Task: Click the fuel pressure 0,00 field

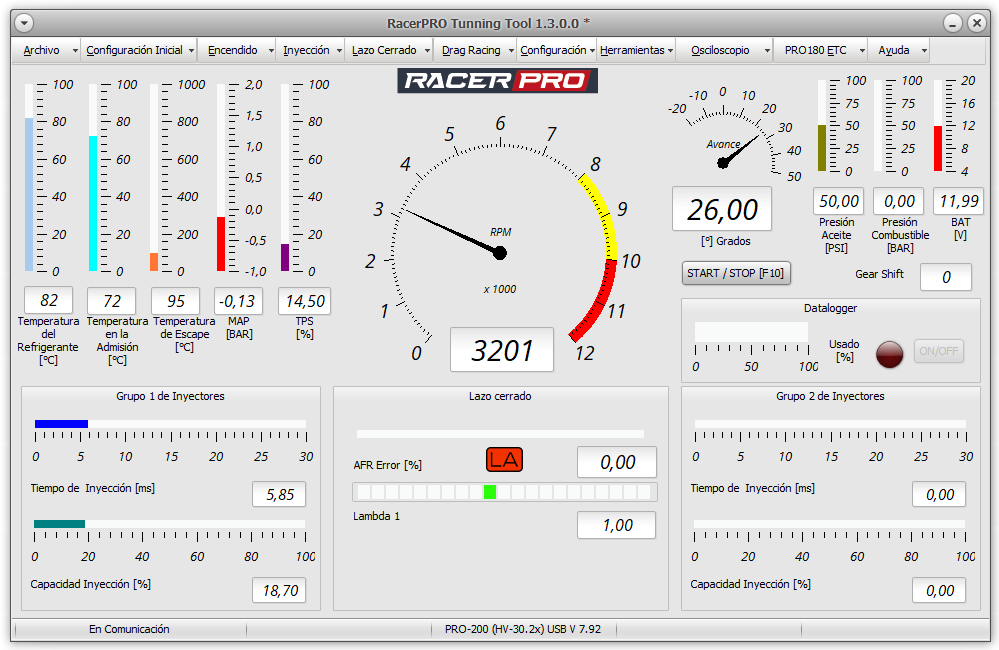Action: click(899, 201)
